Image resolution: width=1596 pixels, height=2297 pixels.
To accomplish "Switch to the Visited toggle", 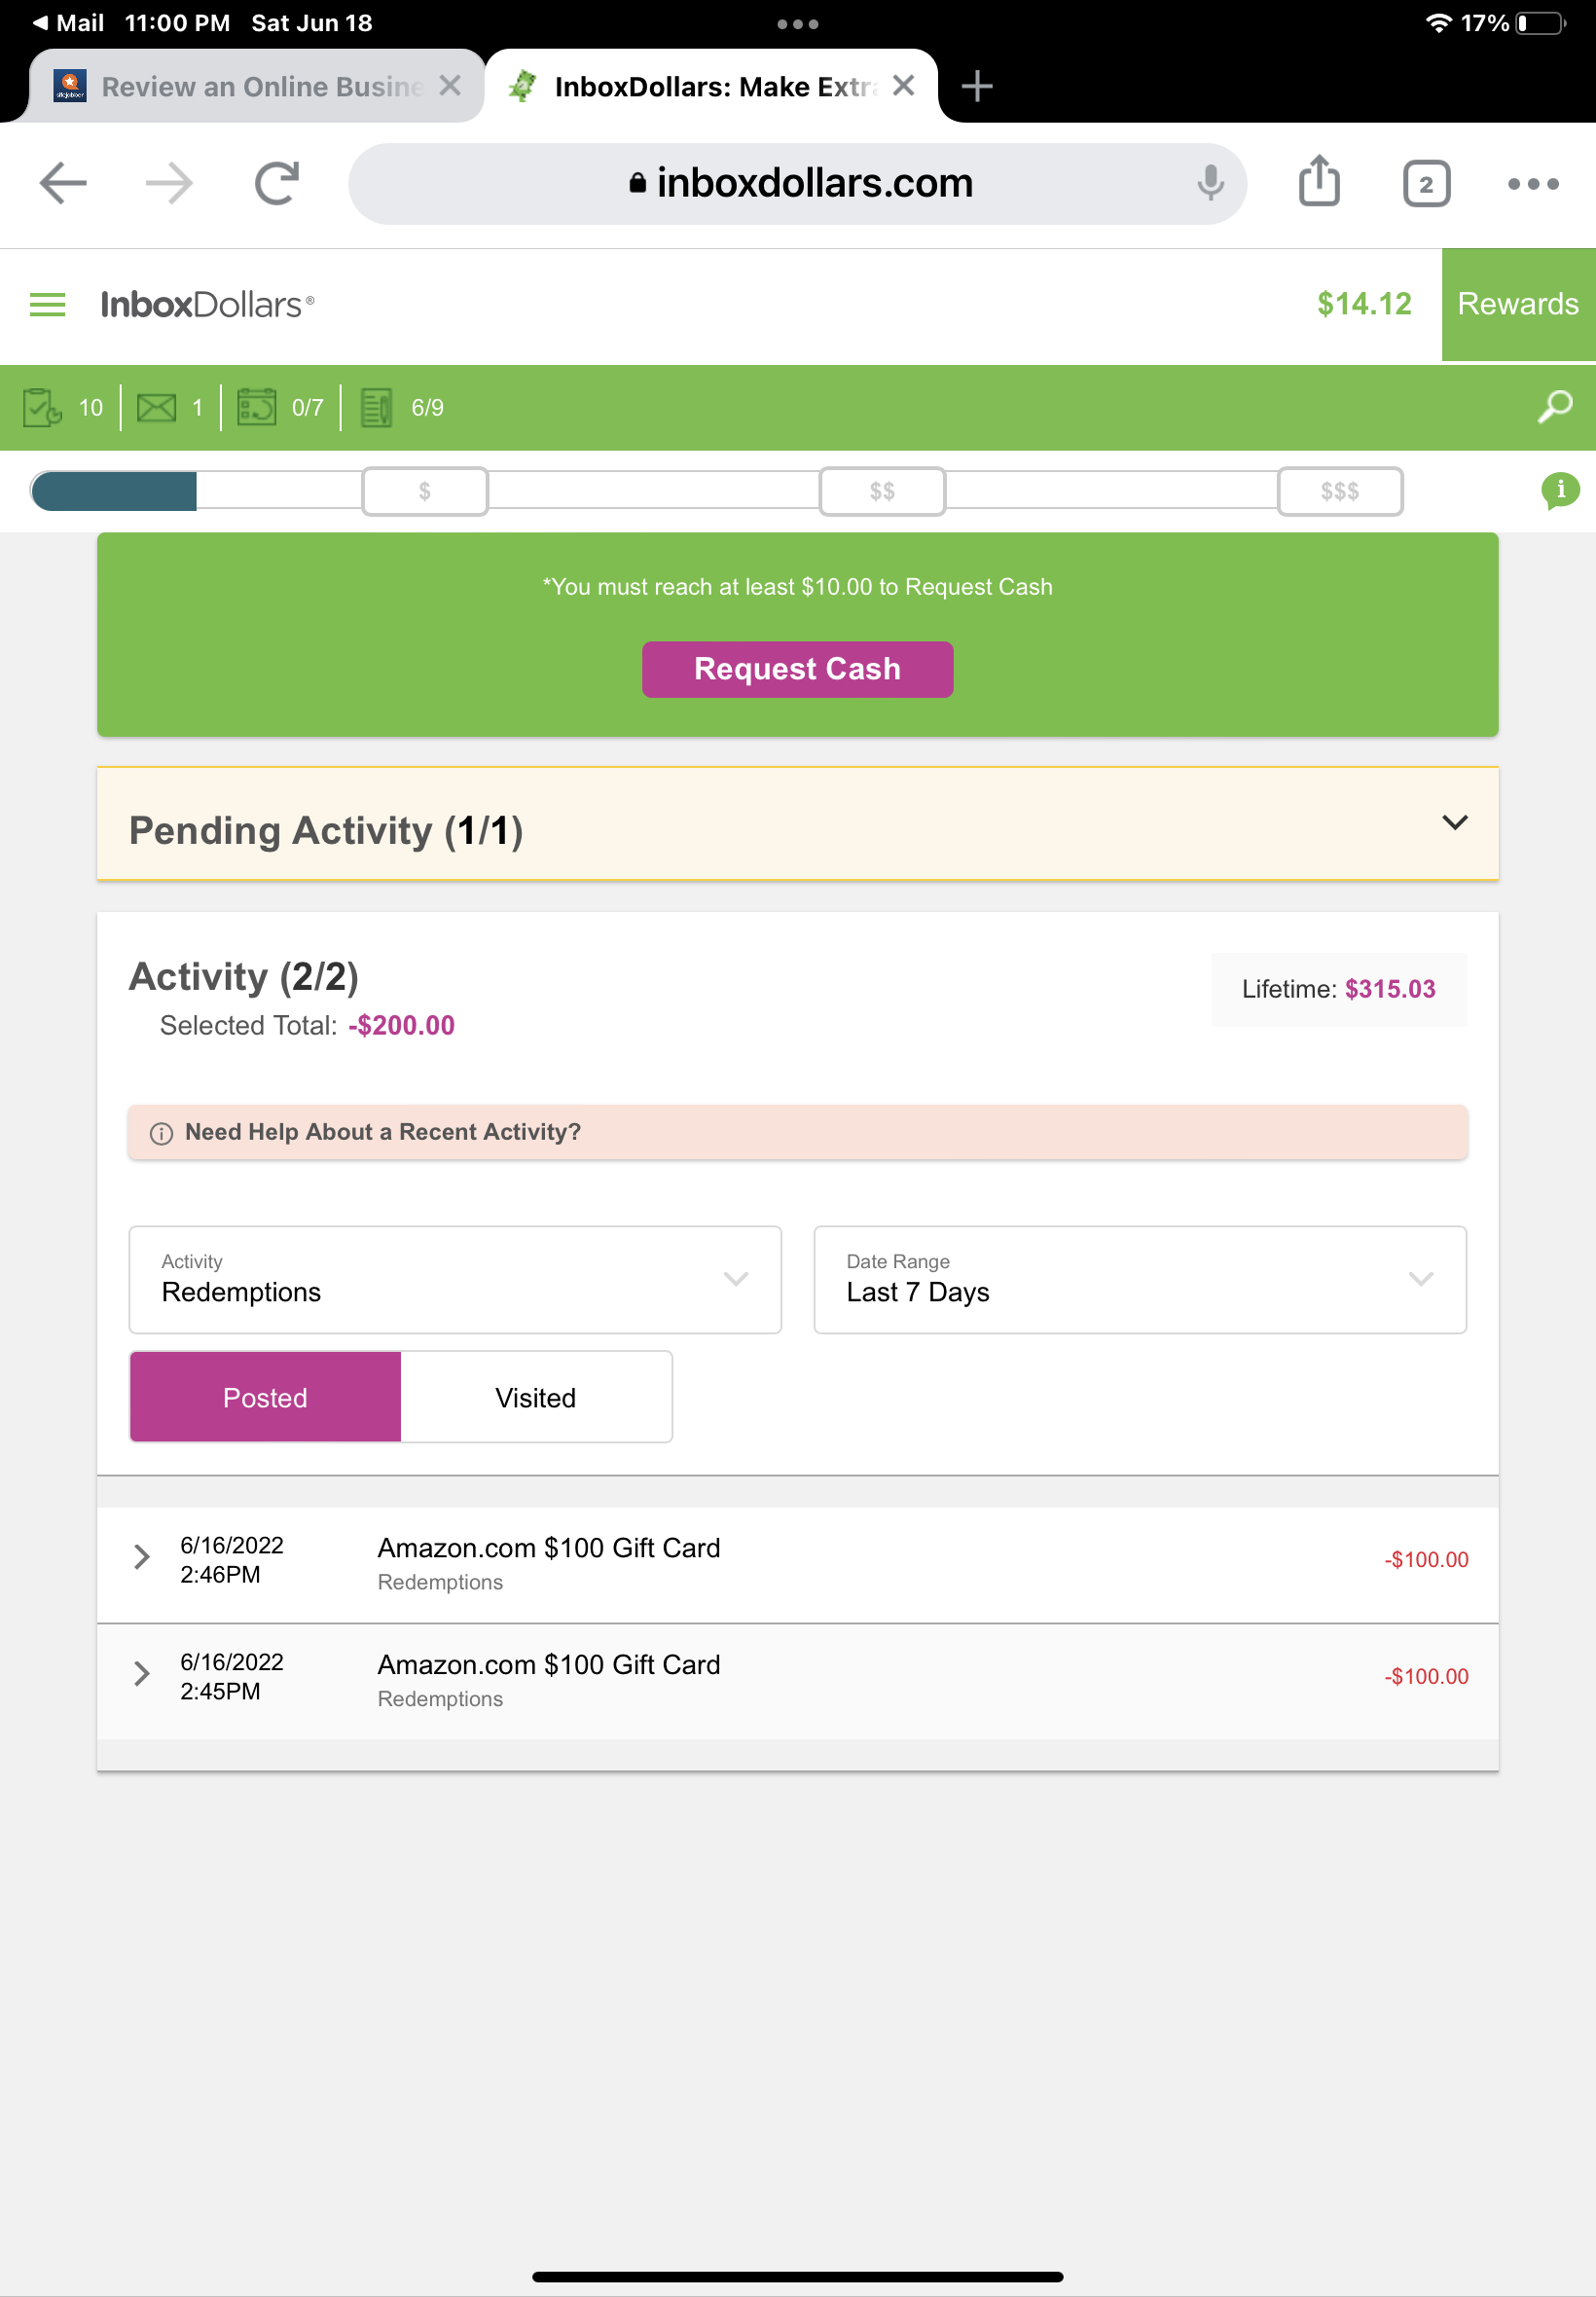I will [536, 1397].
